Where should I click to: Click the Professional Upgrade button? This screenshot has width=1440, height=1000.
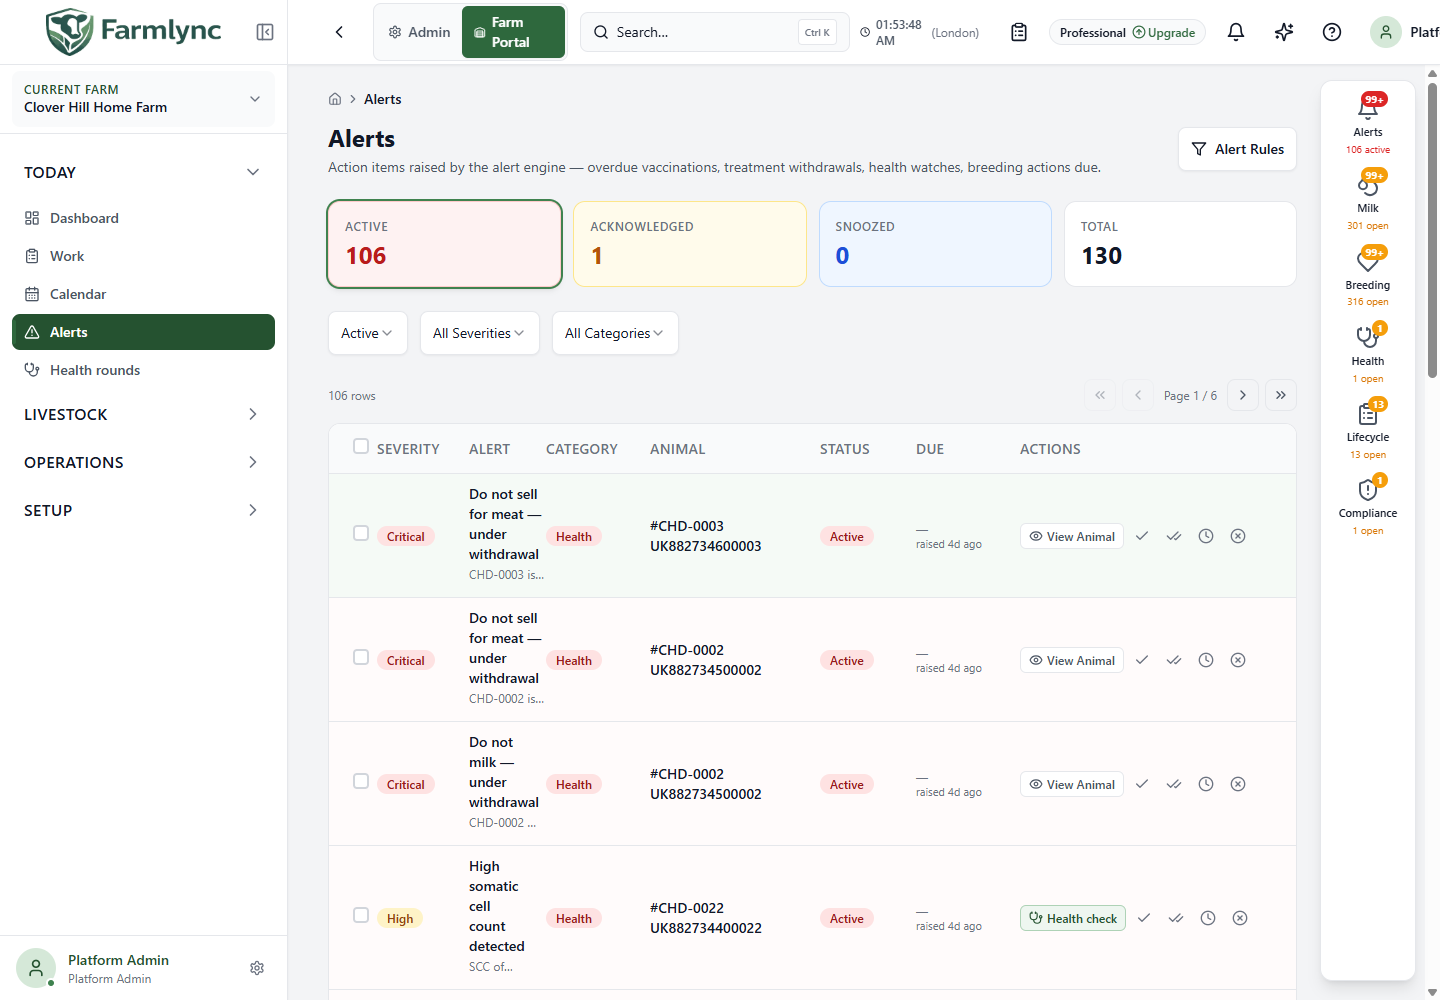(1127, 32)
